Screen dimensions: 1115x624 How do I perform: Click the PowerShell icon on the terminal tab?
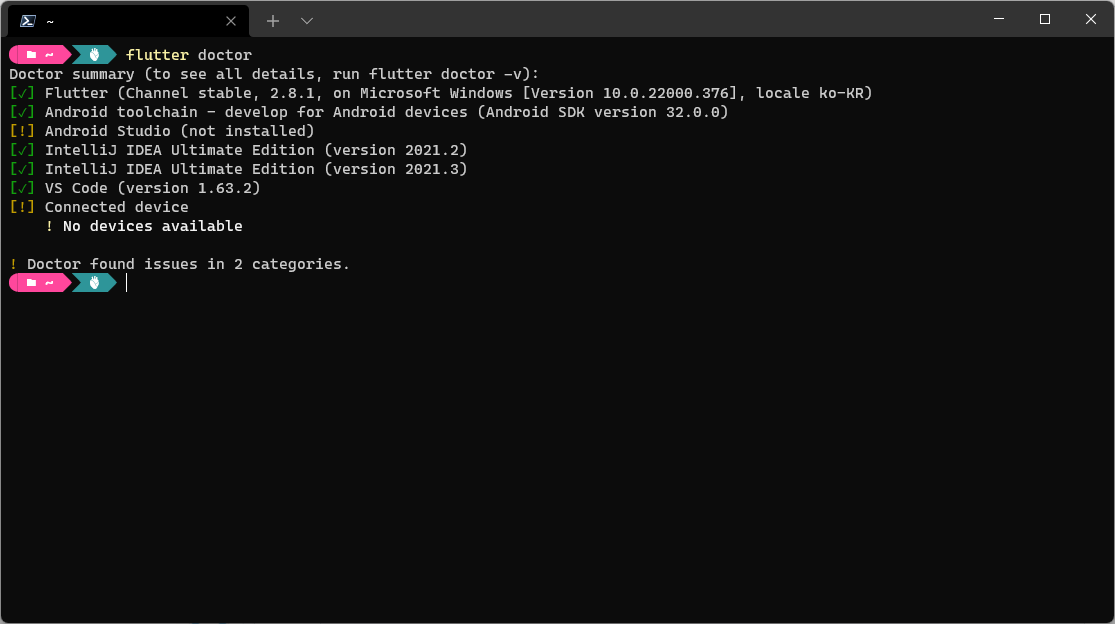click(26, 20)
